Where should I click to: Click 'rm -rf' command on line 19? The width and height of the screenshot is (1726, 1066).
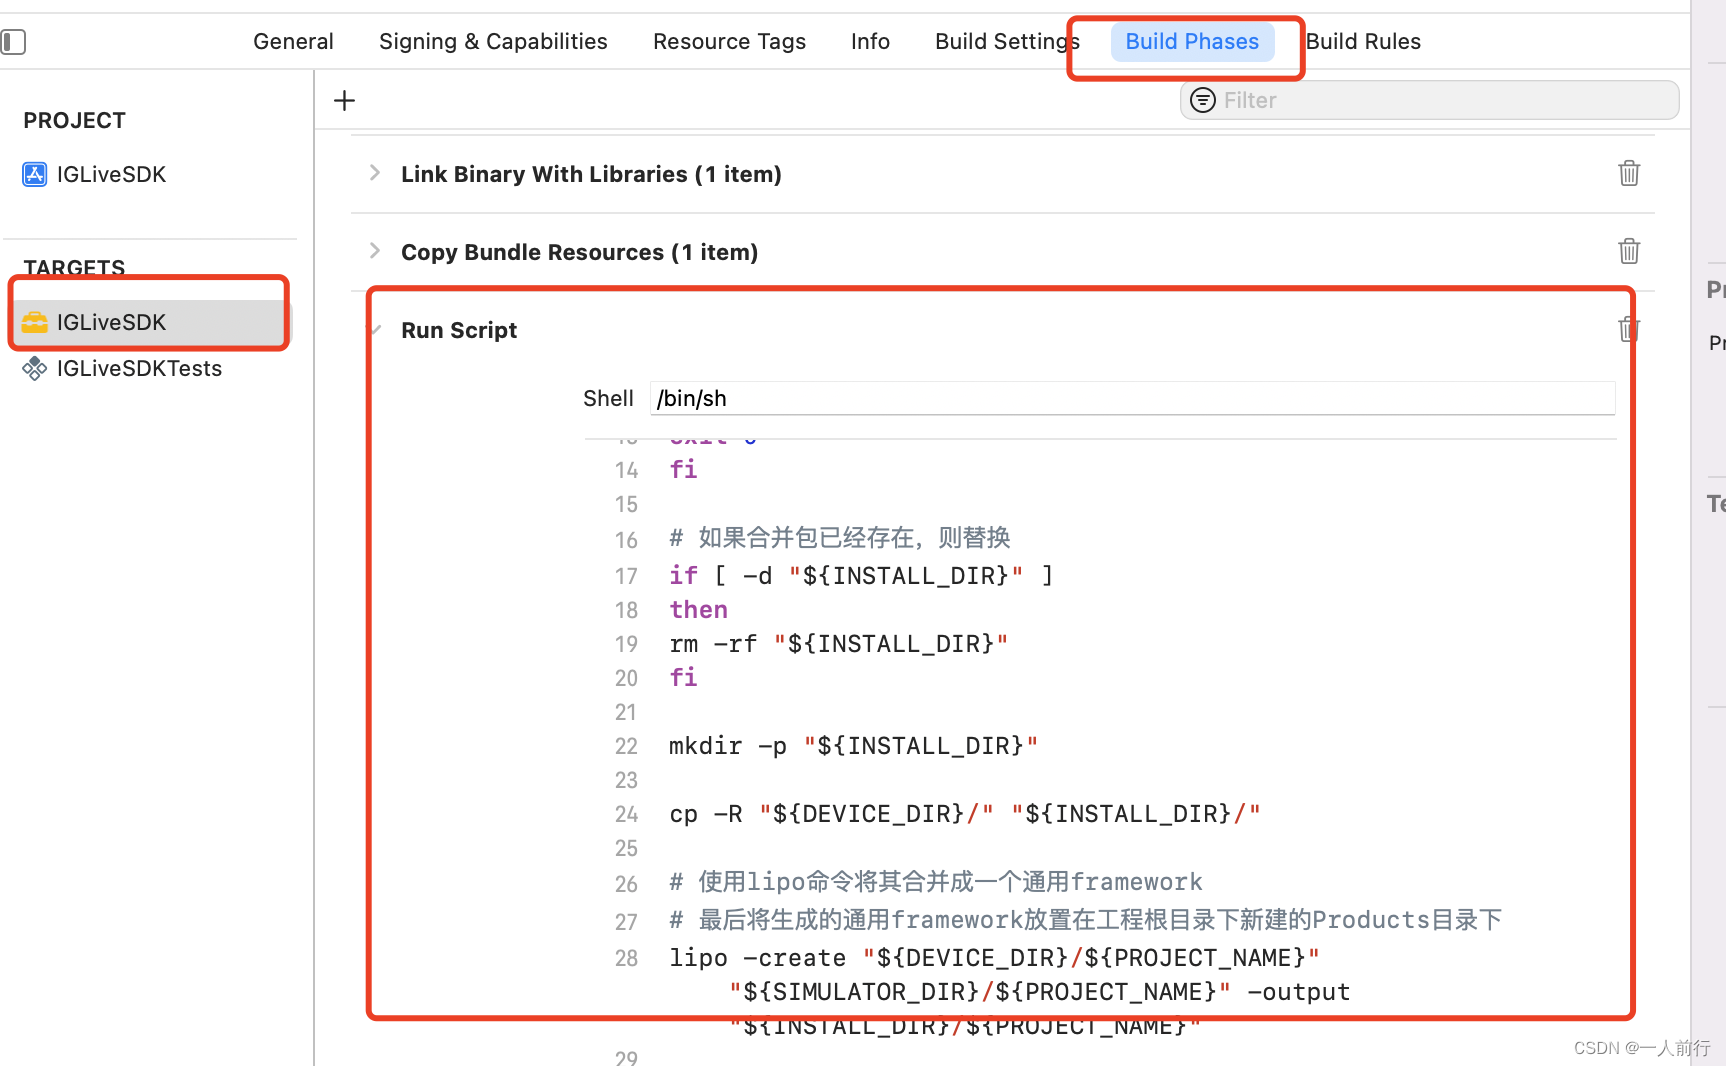click(838, 644)
